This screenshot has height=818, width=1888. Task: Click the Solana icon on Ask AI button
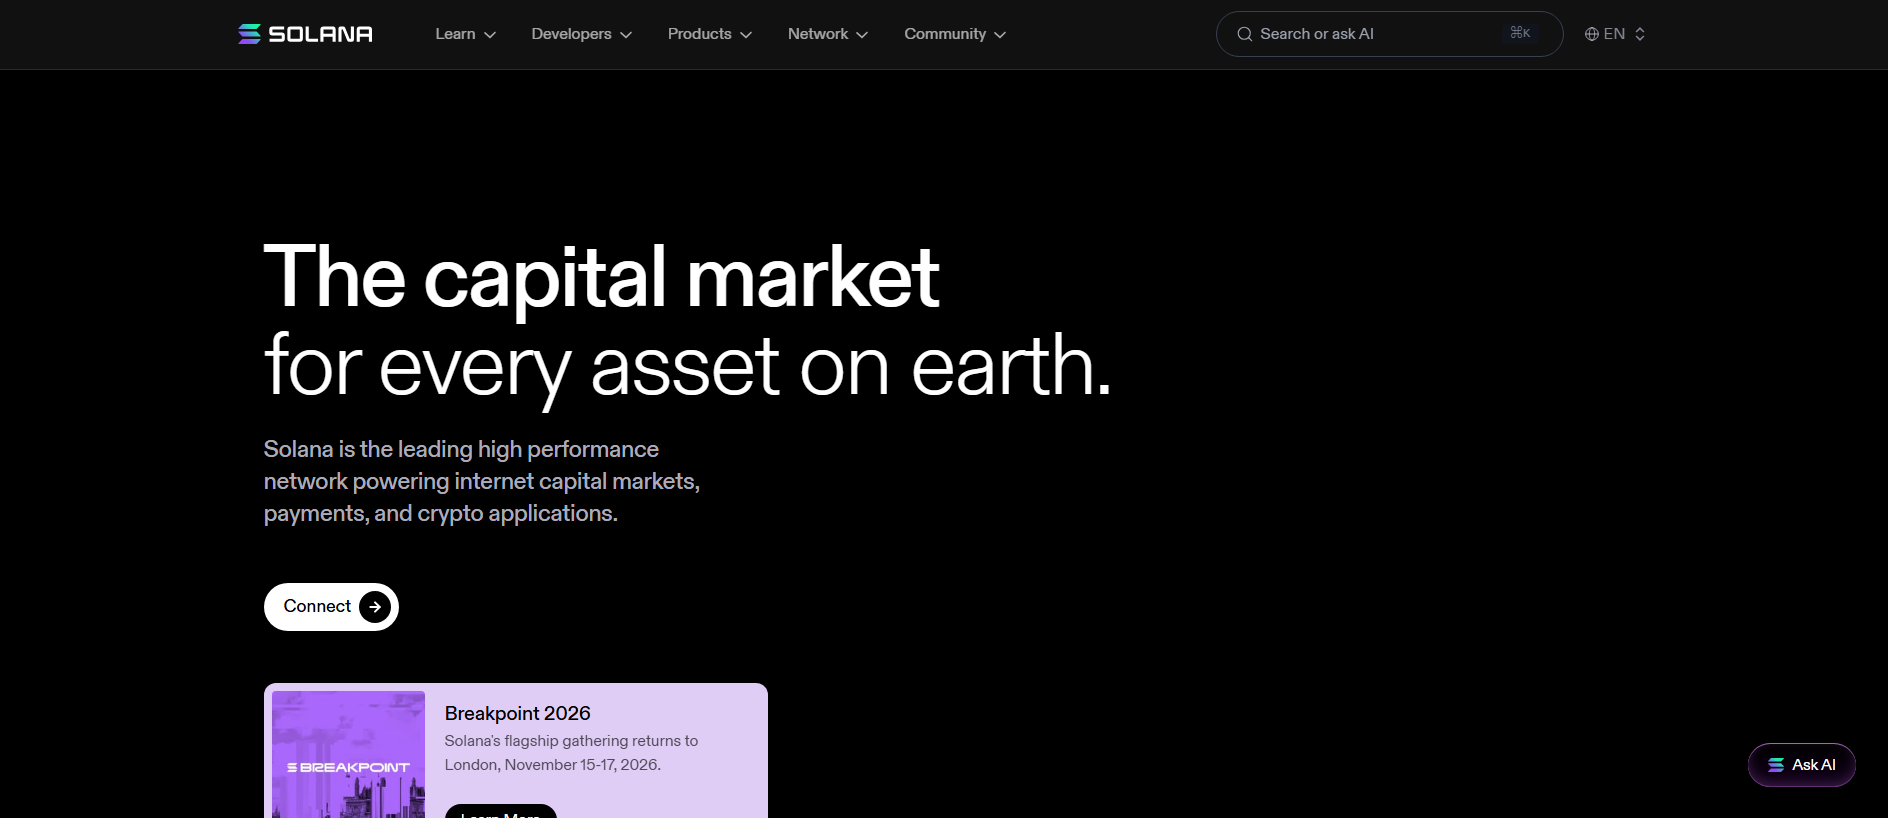pos(1776,765)
